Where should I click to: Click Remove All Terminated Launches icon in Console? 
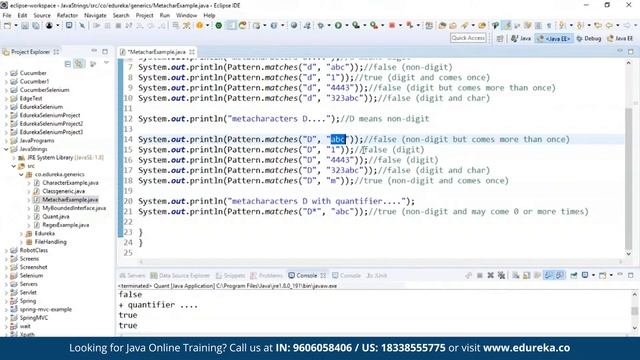[502, 276]
